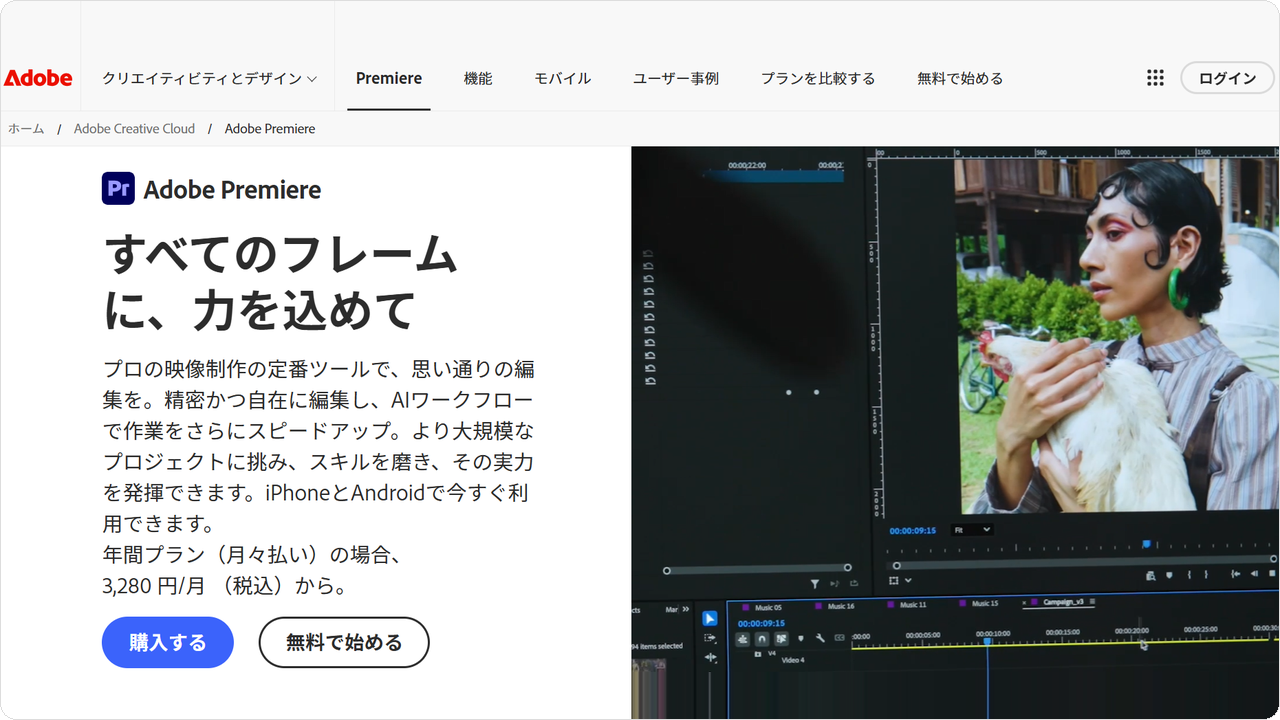Click the Step Back one frame icon
1280x720 pixels.
(1254, 574)
